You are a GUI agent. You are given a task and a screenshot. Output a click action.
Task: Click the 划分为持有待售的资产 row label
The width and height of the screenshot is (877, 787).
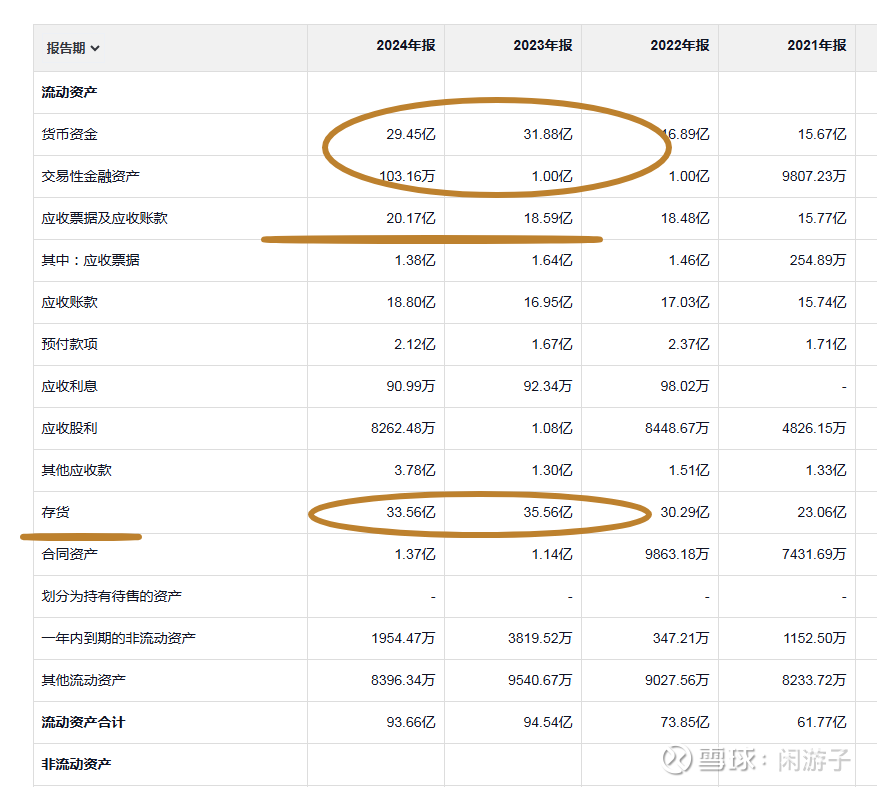[x=111, y=596]
